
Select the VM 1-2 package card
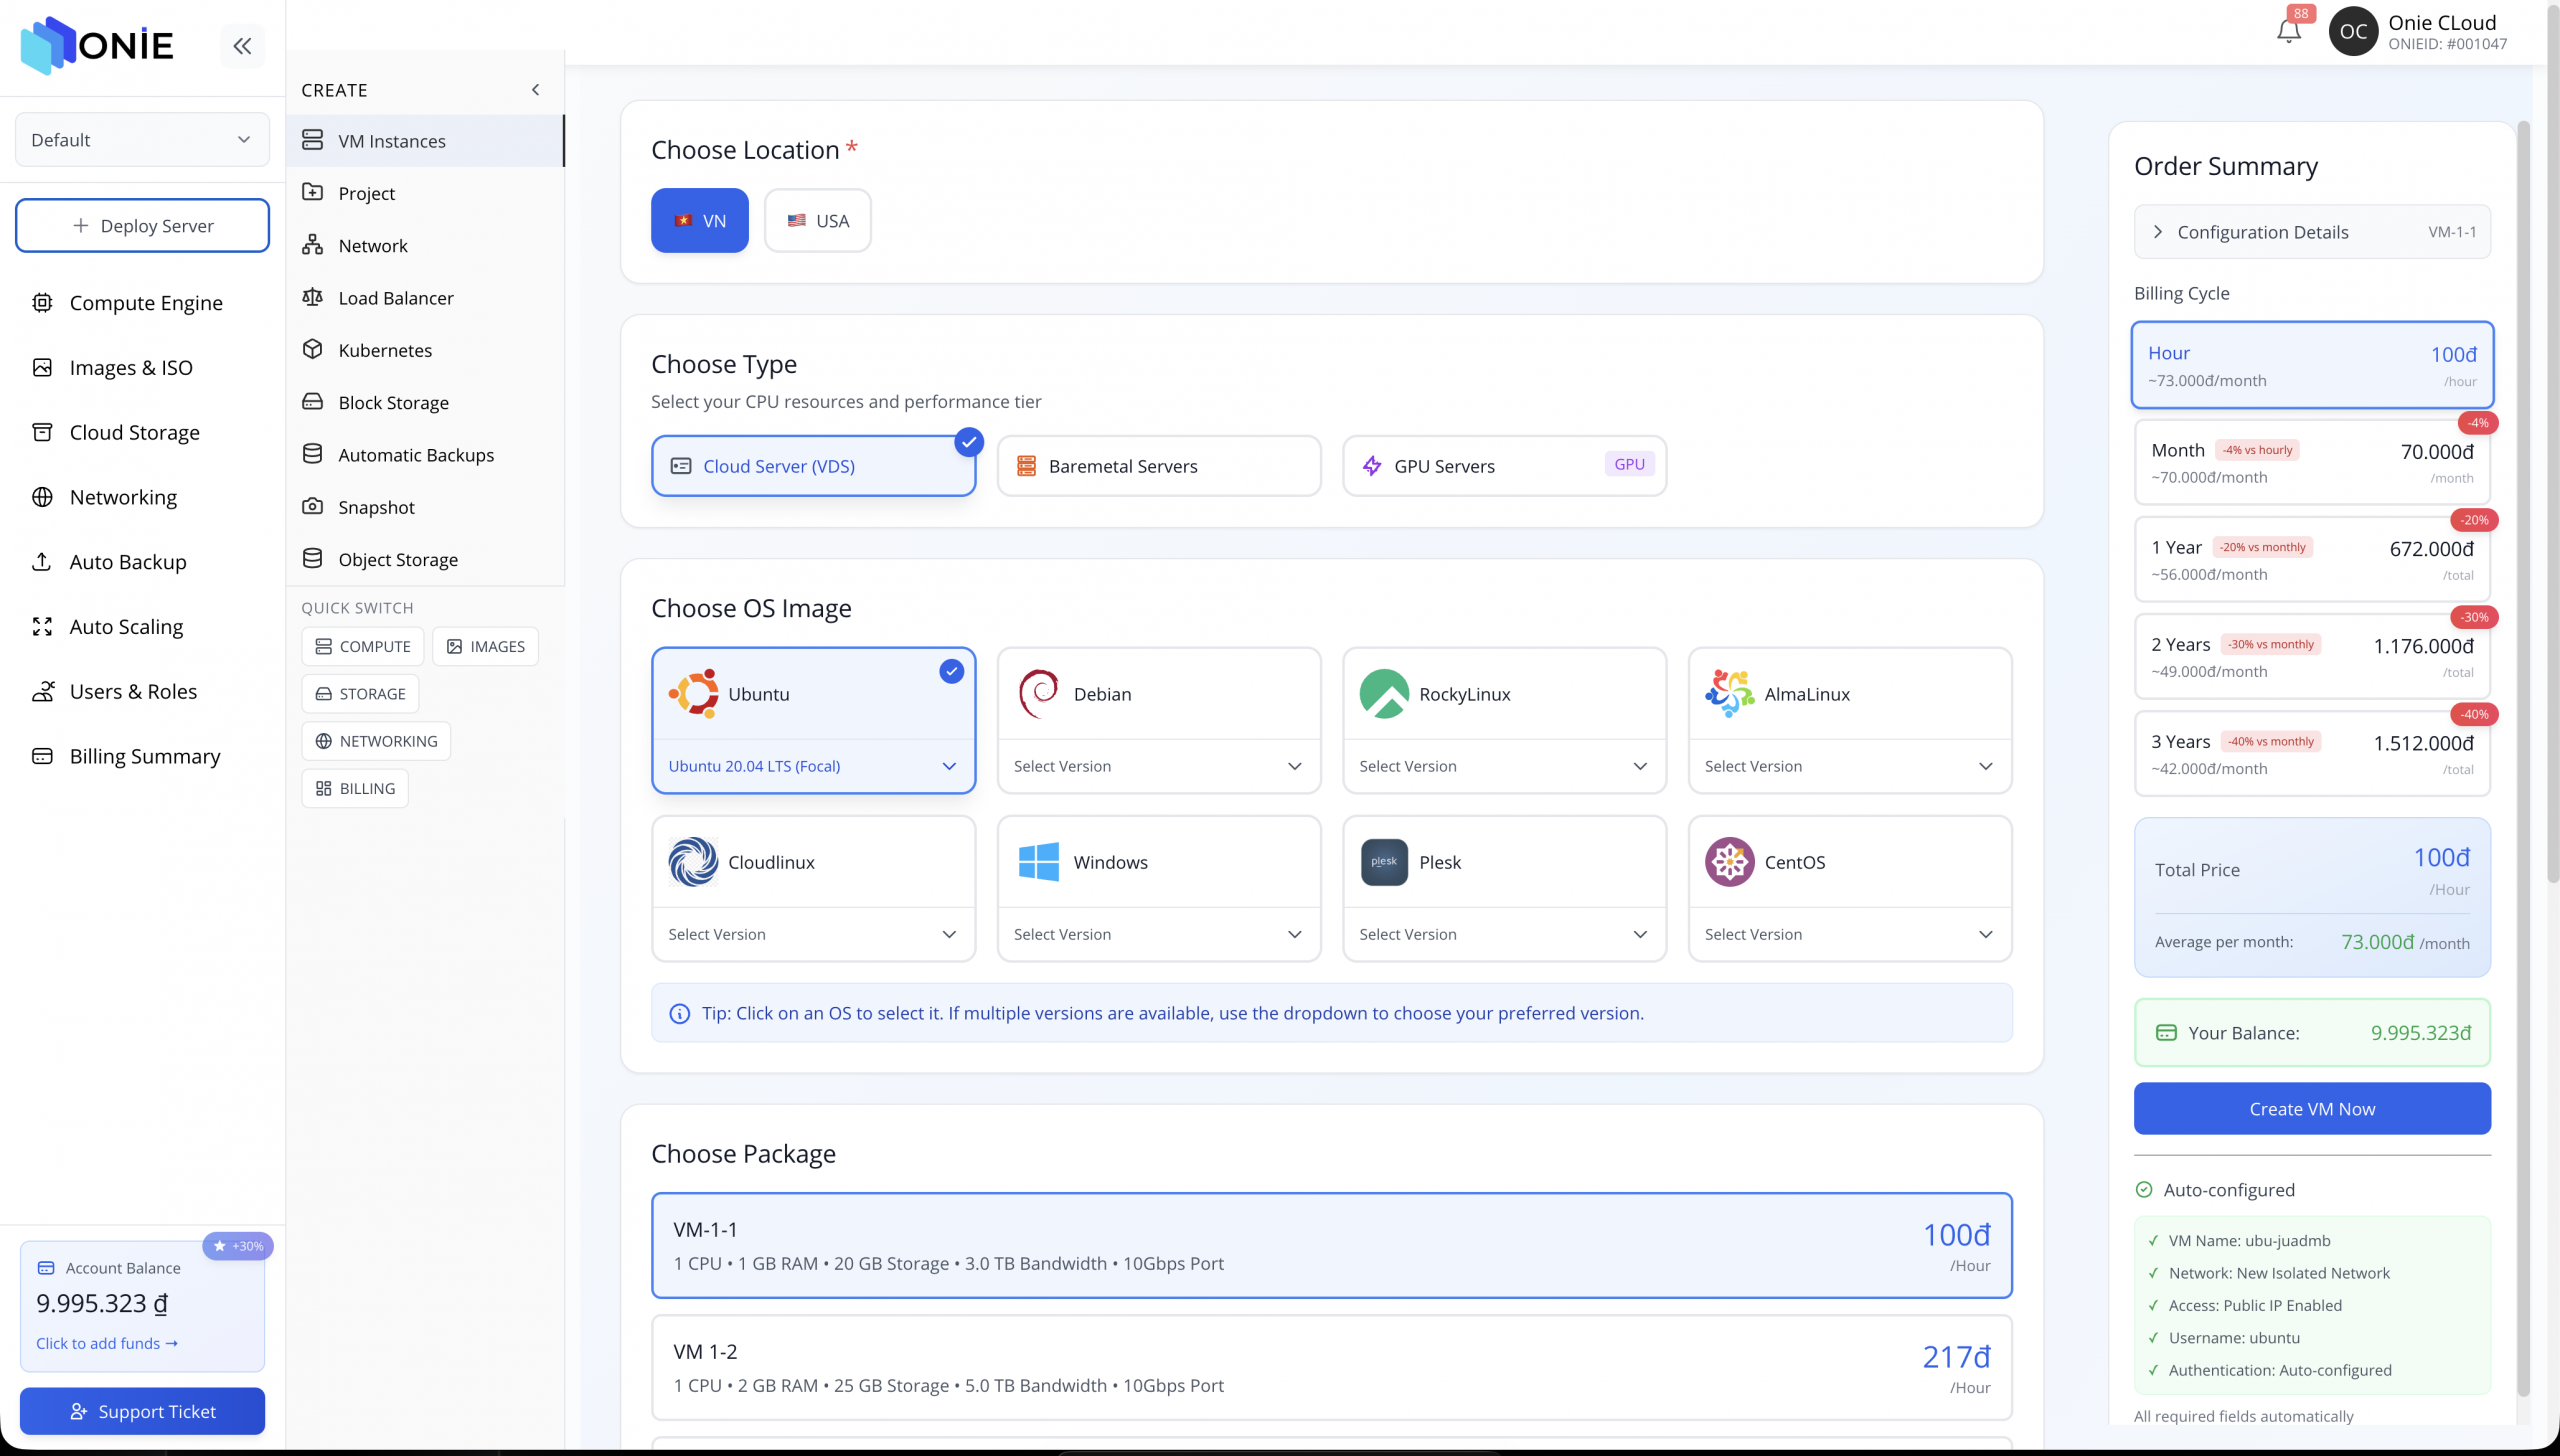pos(1330,1367)
